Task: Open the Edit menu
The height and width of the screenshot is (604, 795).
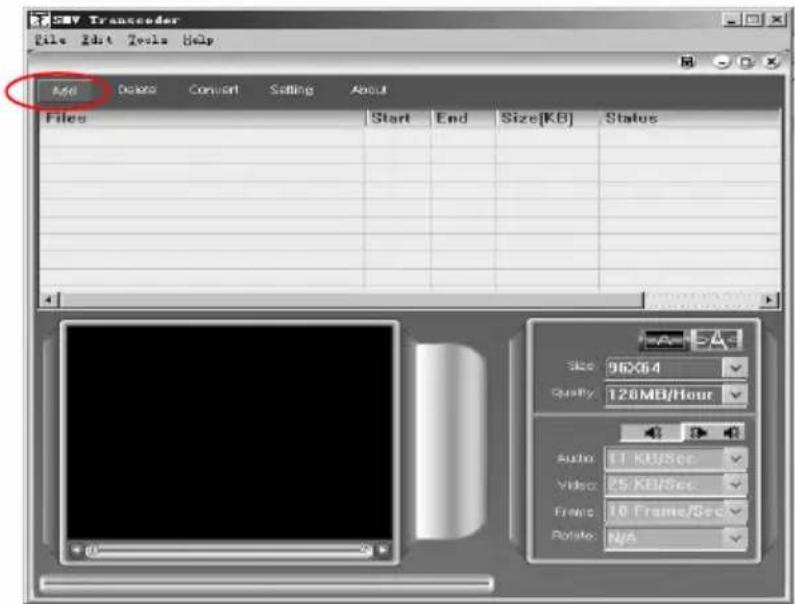Action: 97,40
